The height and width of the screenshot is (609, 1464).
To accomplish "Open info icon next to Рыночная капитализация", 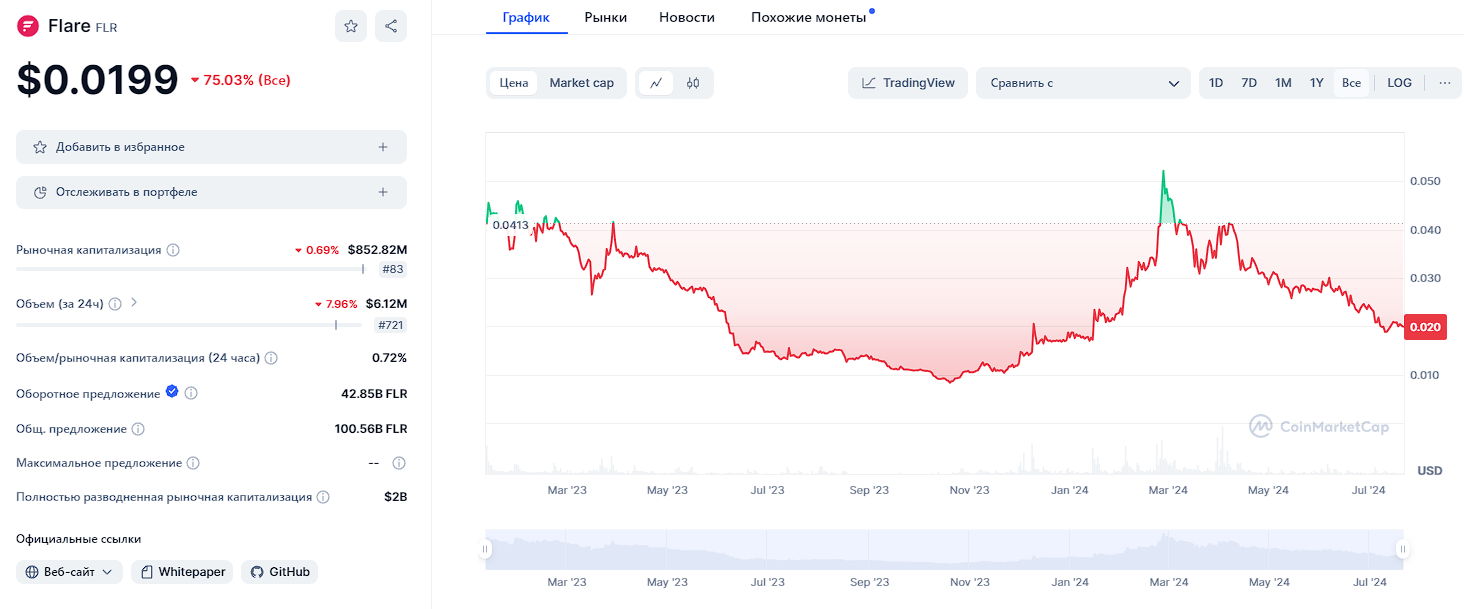I will 173,250.
